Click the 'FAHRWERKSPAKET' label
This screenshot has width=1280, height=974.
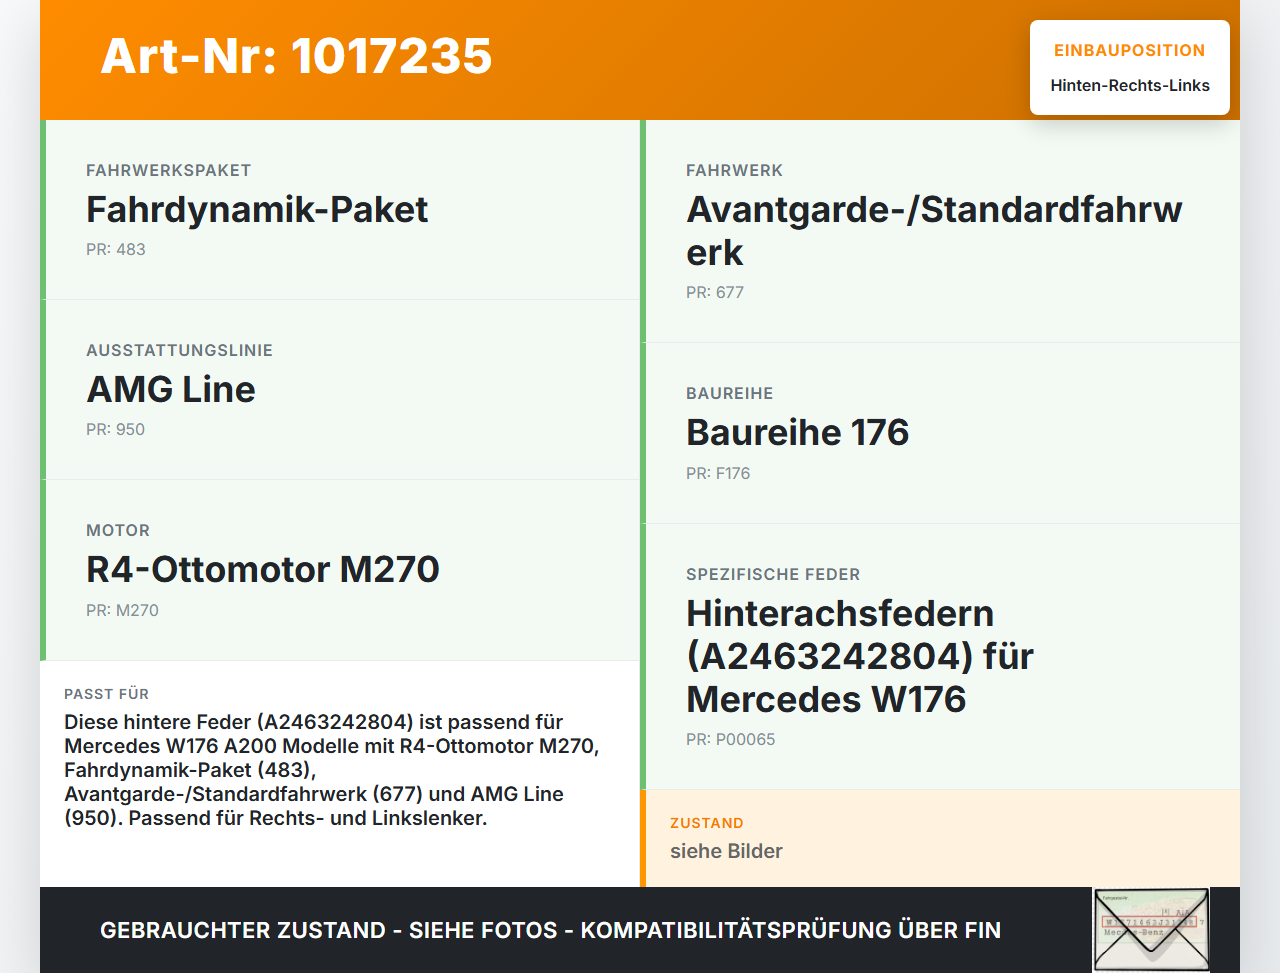pos(169,171)
